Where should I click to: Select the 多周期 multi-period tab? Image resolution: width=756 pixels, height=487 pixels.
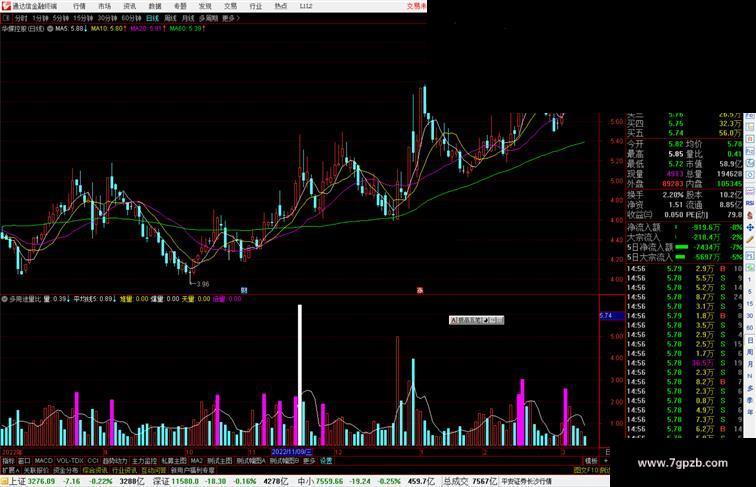click(x=208, y=18)
